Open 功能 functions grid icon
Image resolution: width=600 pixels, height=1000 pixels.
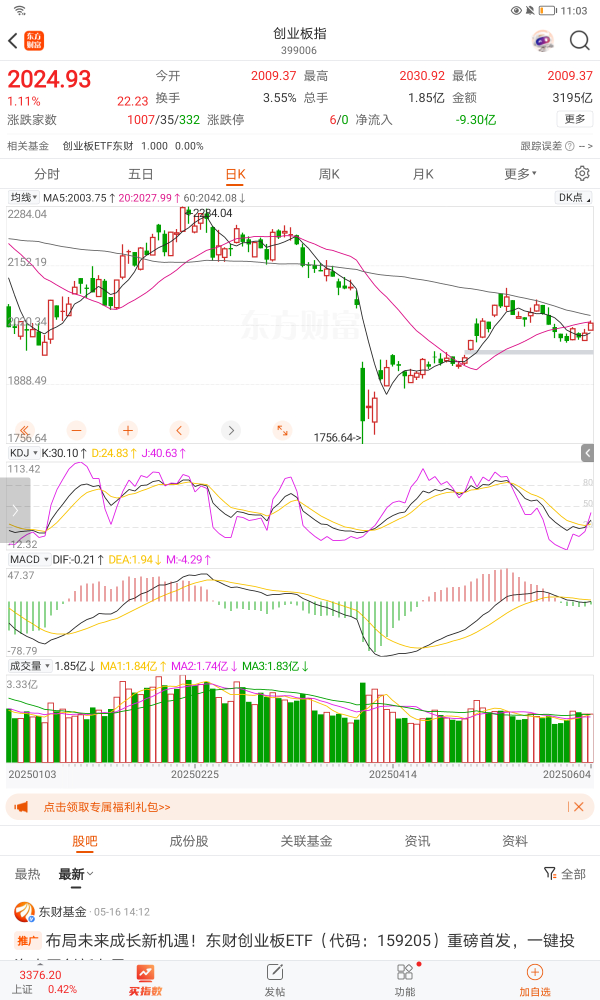(x=405, y=978)
